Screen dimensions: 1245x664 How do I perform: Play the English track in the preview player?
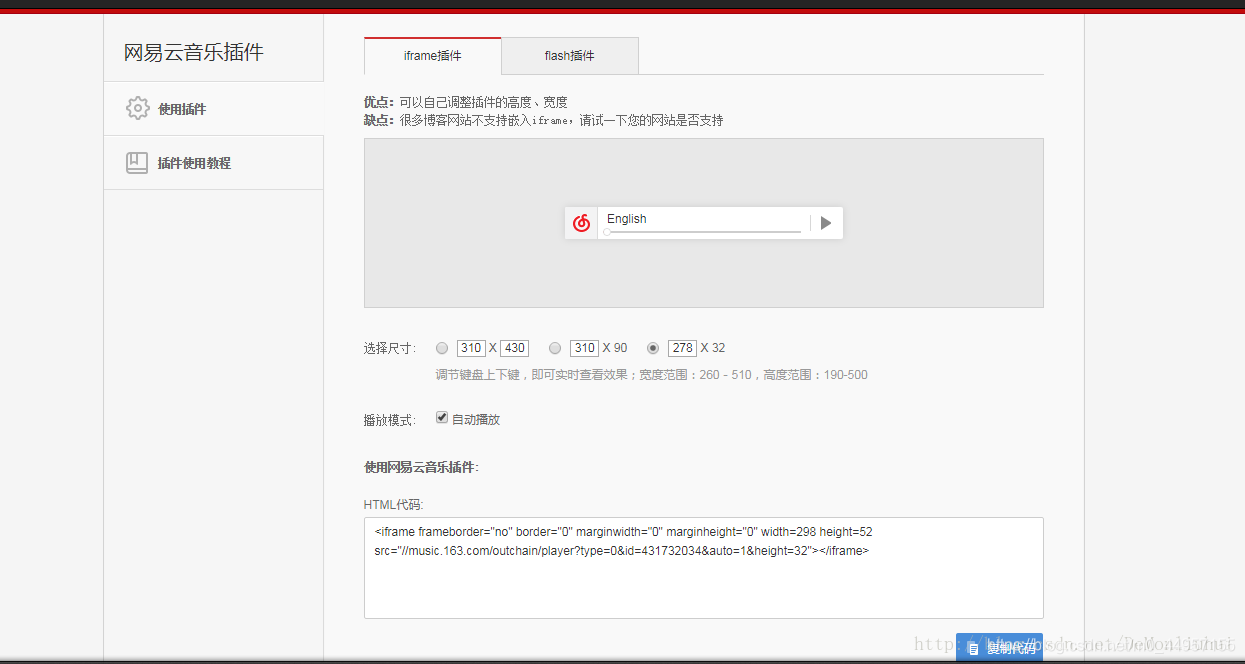826,223
